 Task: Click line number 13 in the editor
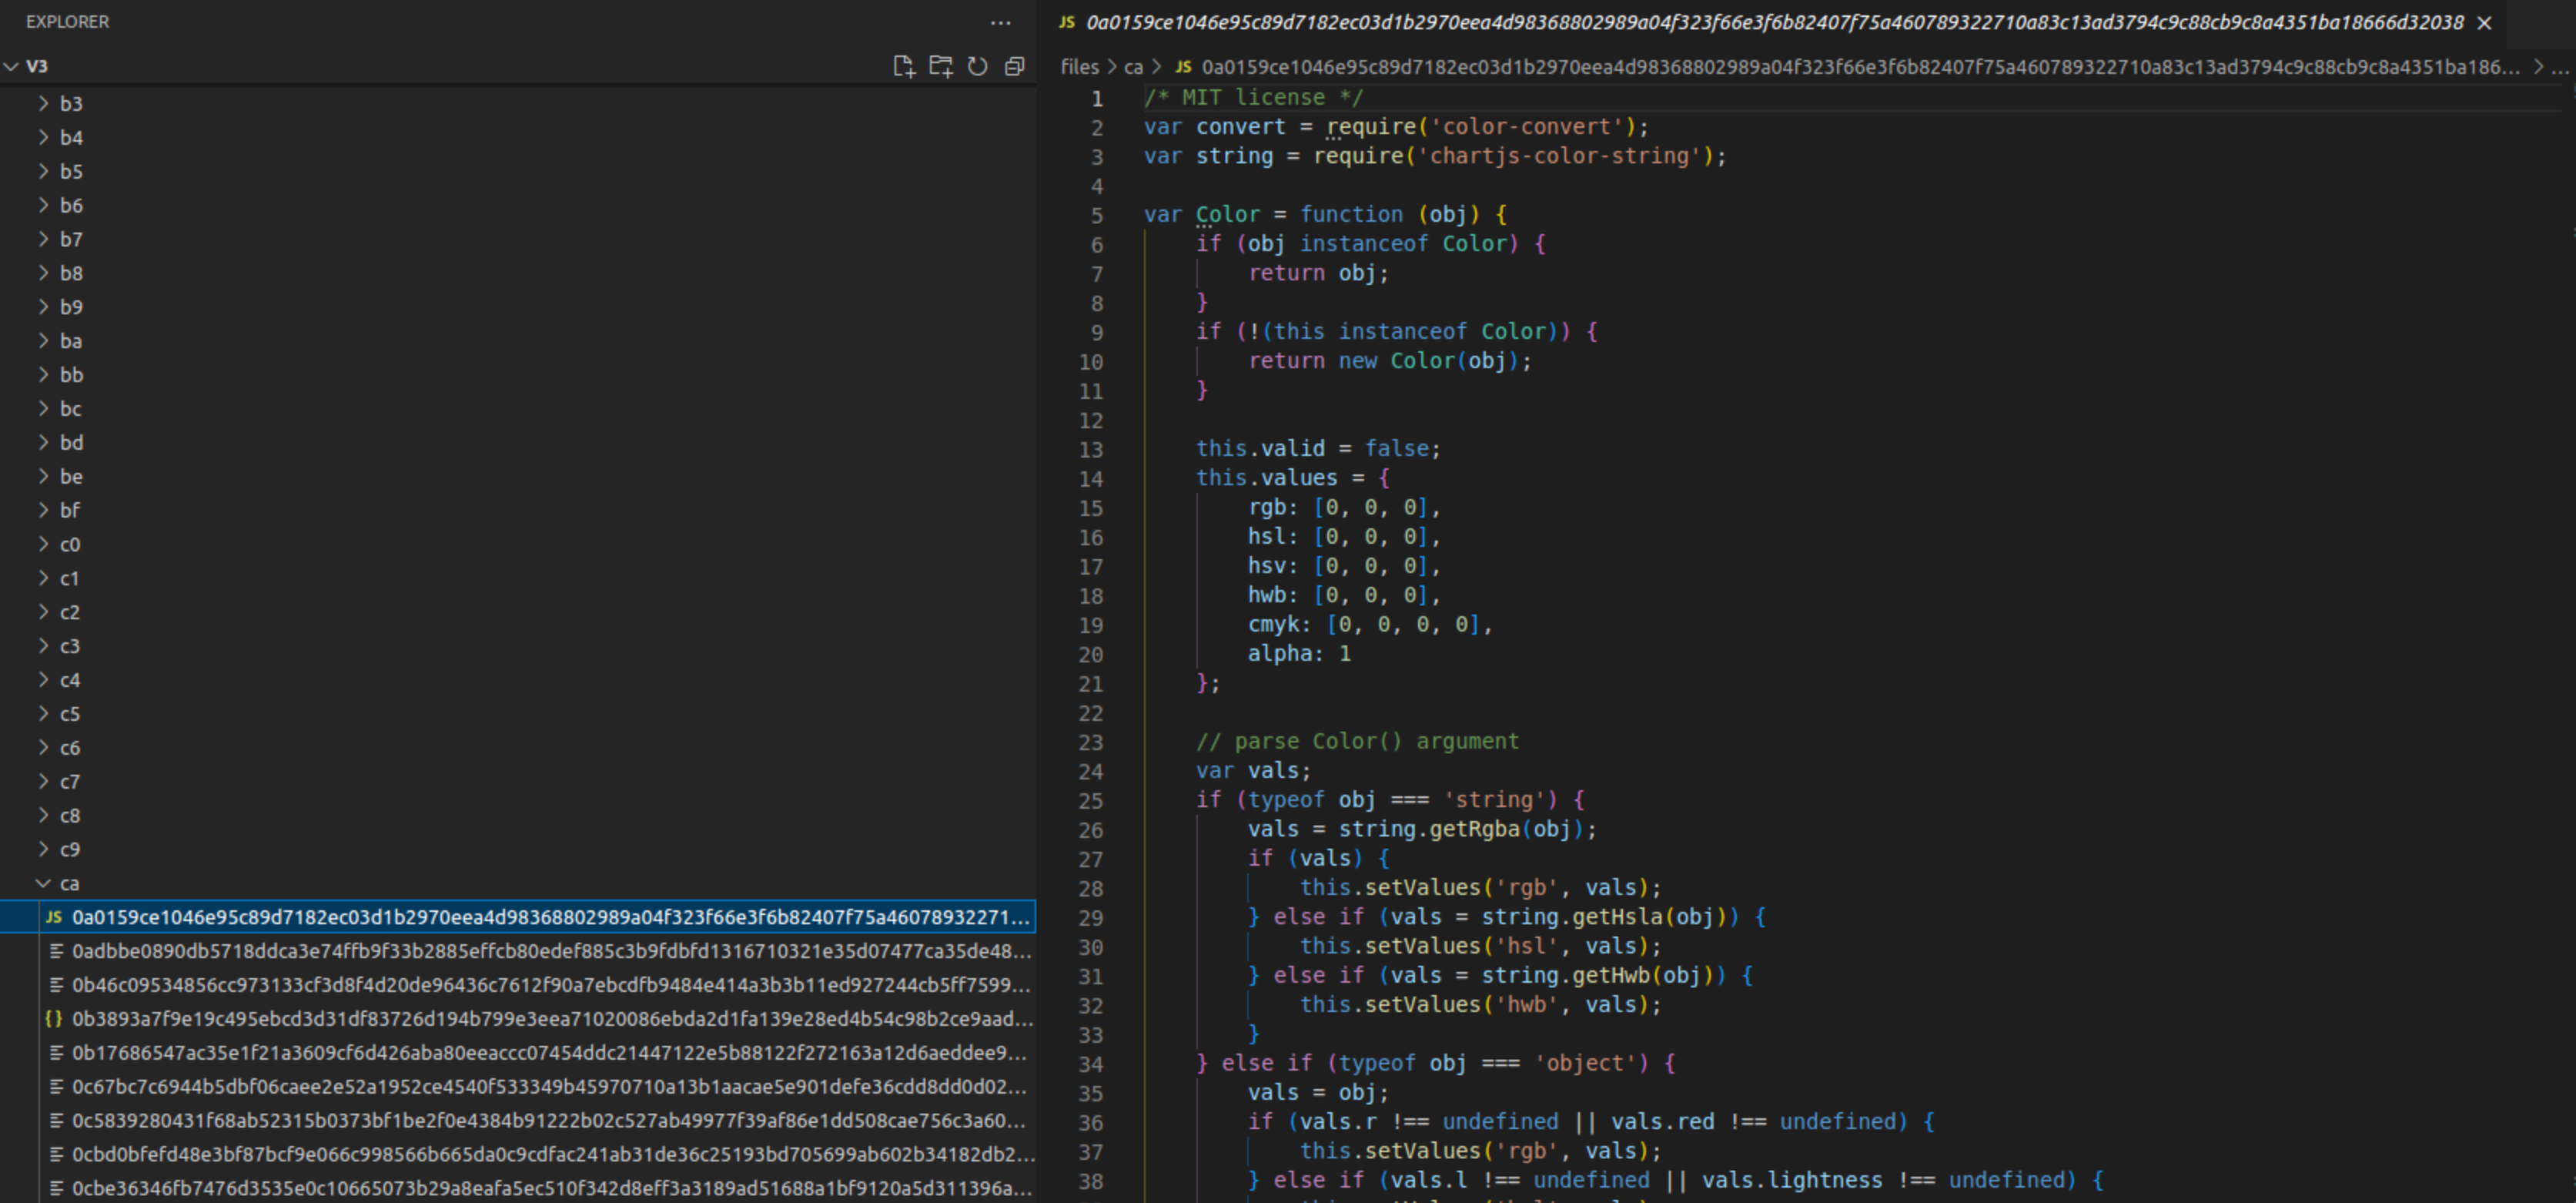click(1090, 449)
